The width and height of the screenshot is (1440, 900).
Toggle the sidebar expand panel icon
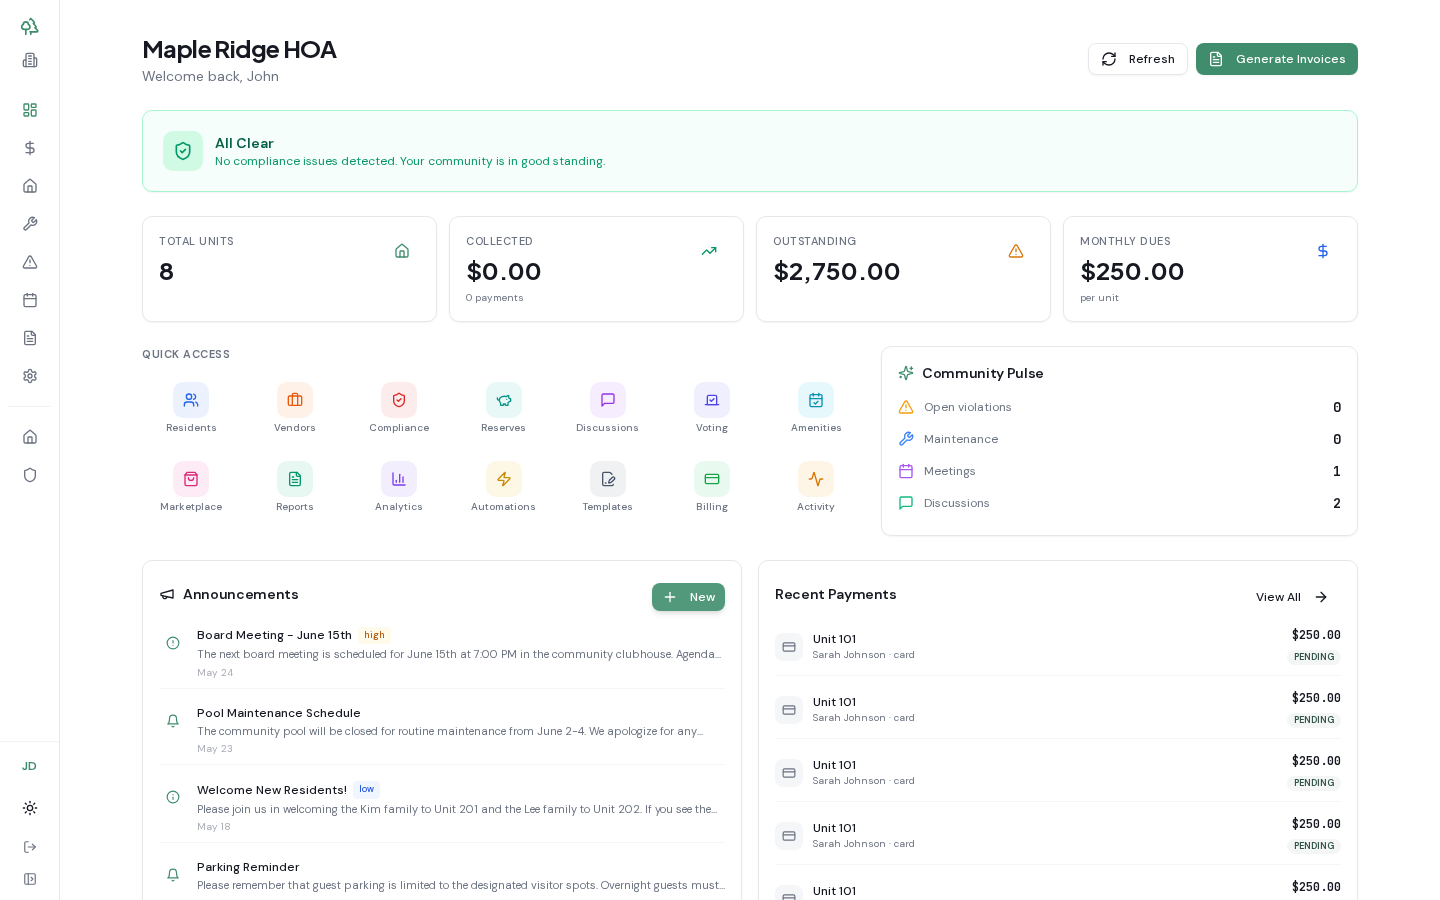click(x=30, y=879)
